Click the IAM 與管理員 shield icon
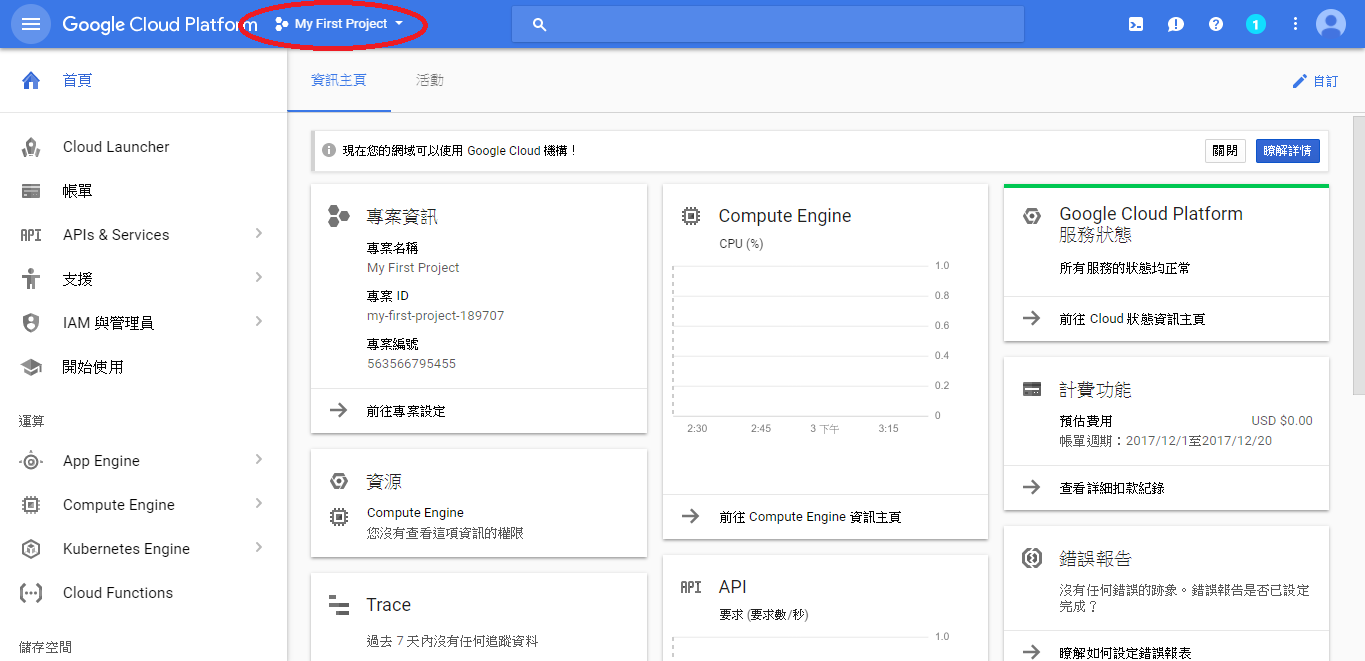The height and width of the screenshot is (661, 1365). point(31,323)
